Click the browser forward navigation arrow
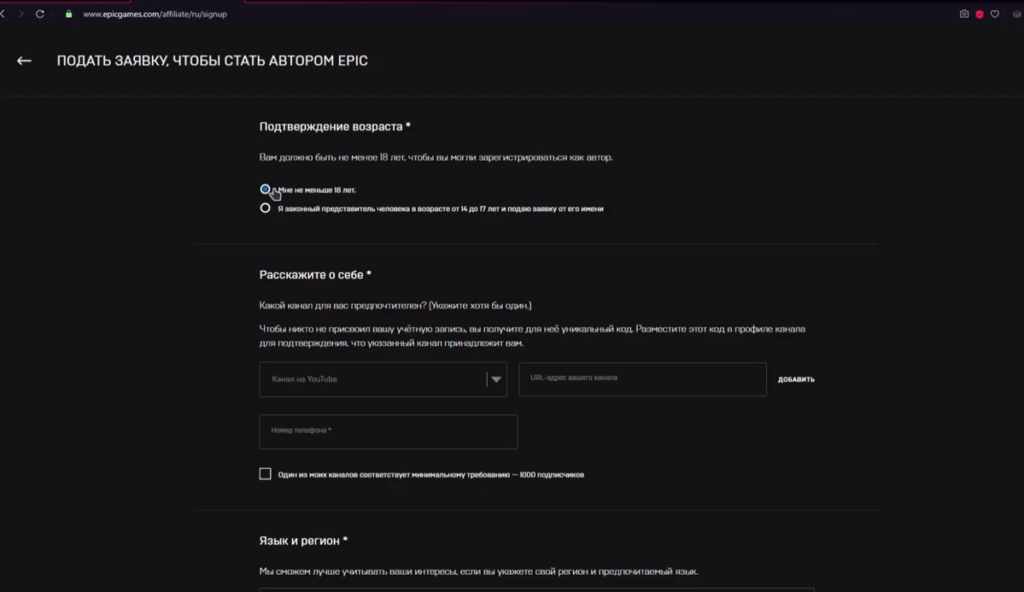The height and width of the screenshot is (592, 1024). click(20, 14)
